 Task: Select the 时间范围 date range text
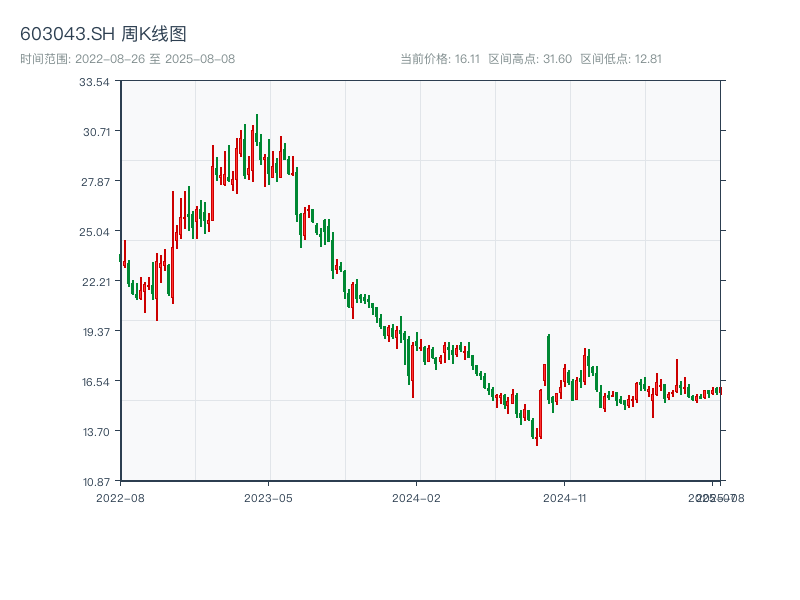pyautogui.click(x=128, y=59)
